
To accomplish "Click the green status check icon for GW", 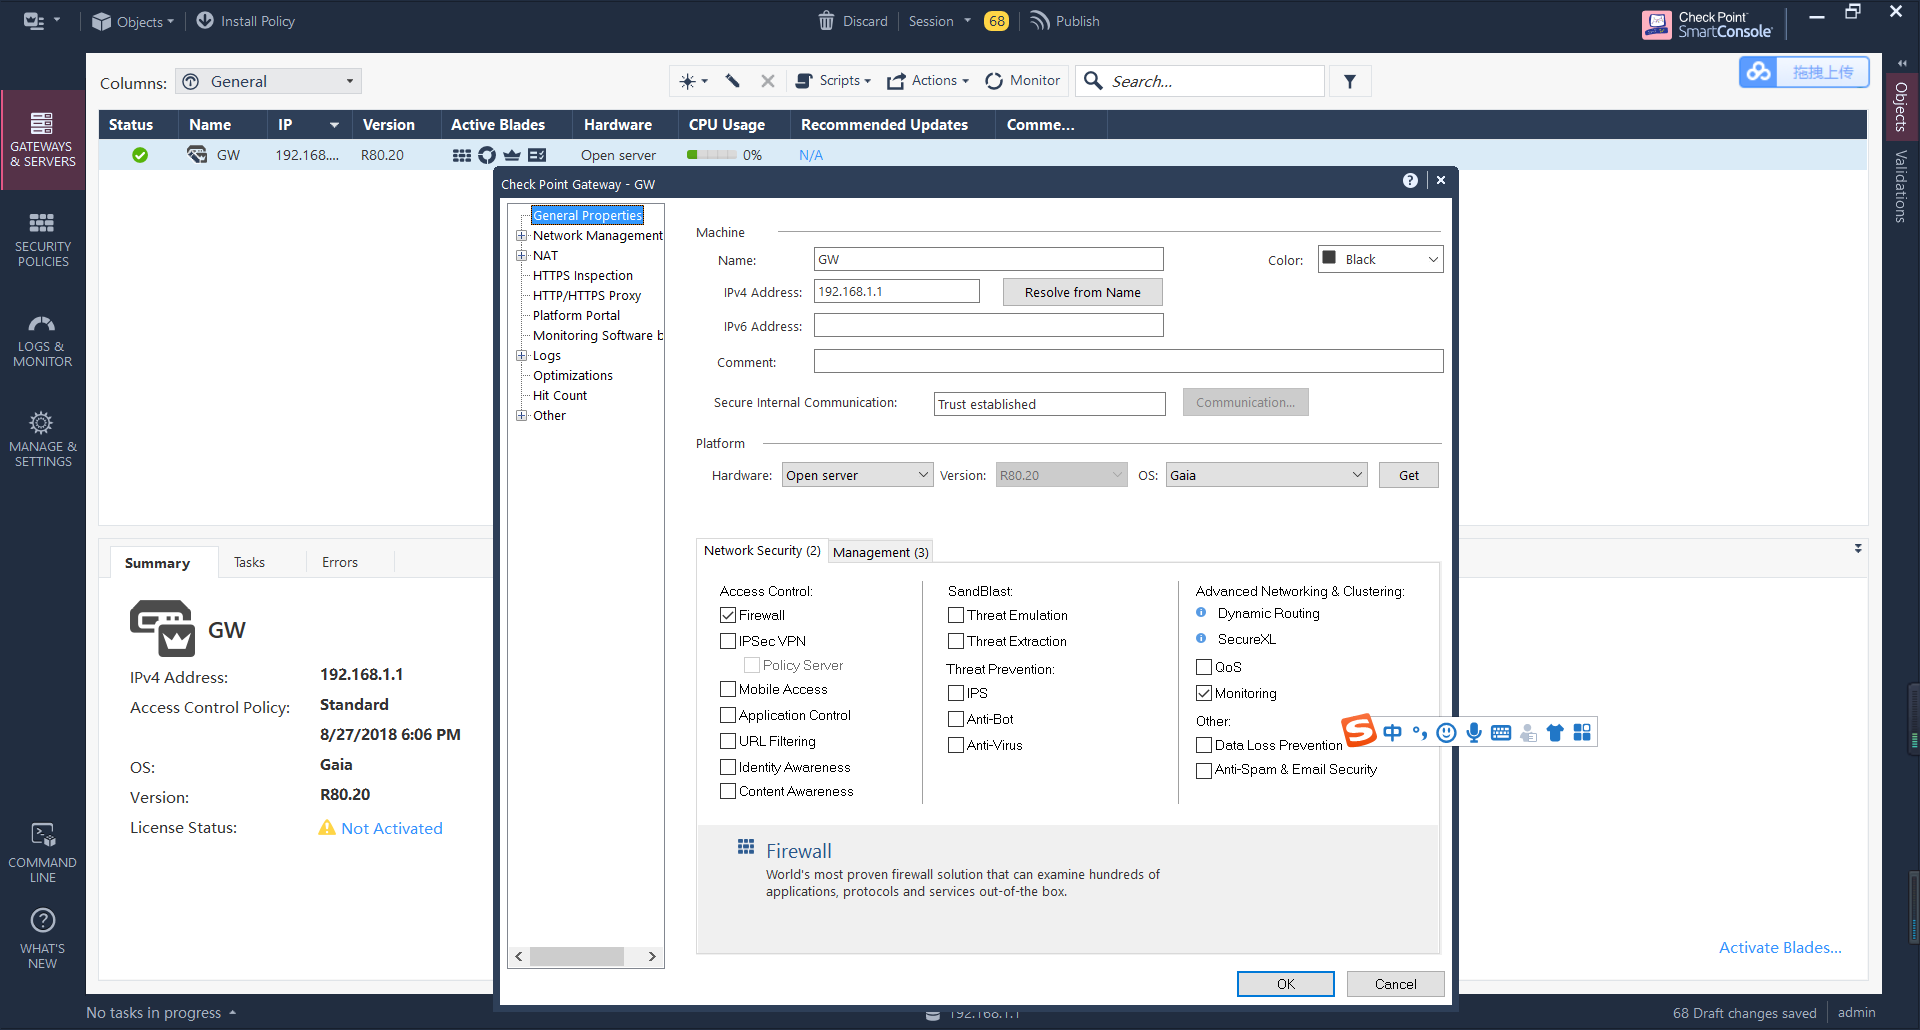I will (140, 155).
